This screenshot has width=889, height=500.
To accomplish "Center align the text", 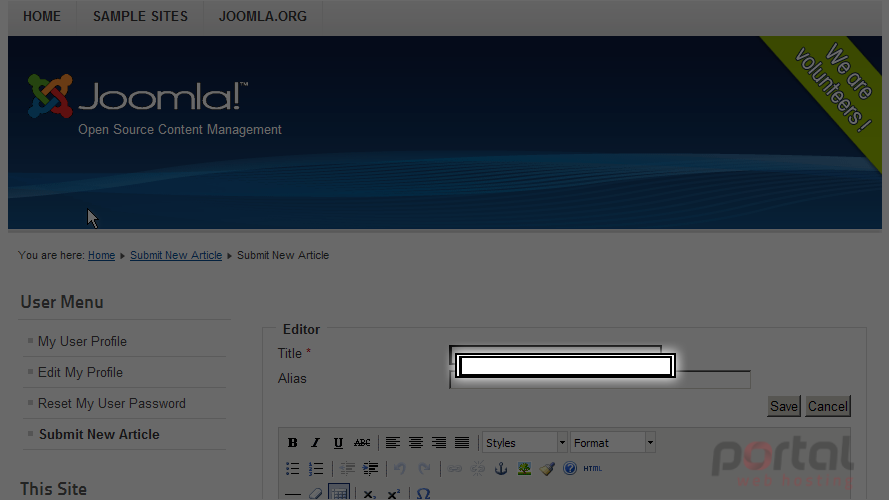I will [416, 443].
